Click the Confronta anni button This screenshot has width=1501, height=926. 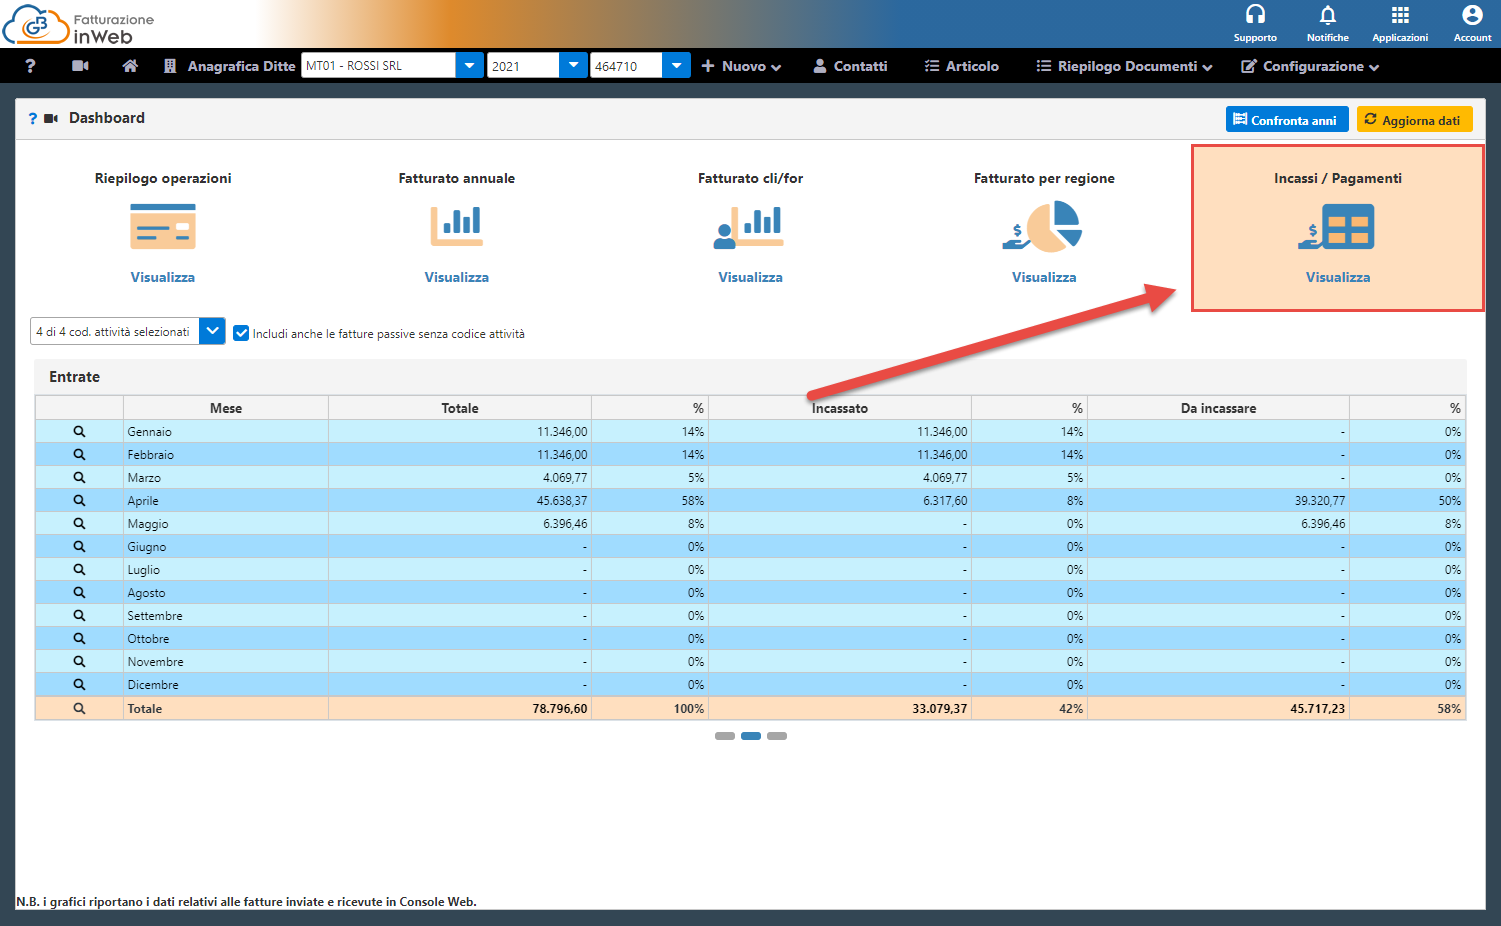tap(1287, 120)
